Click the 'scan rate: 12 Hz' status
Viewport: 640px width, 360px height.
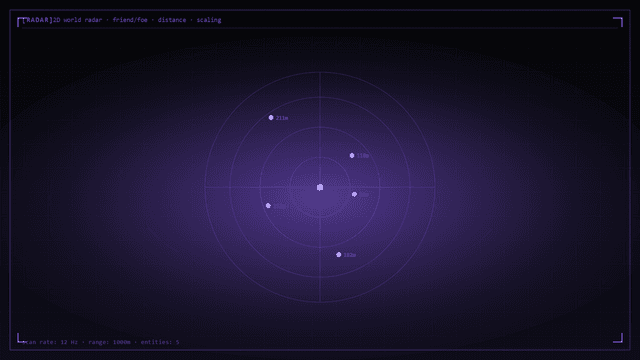coord(51,342)
